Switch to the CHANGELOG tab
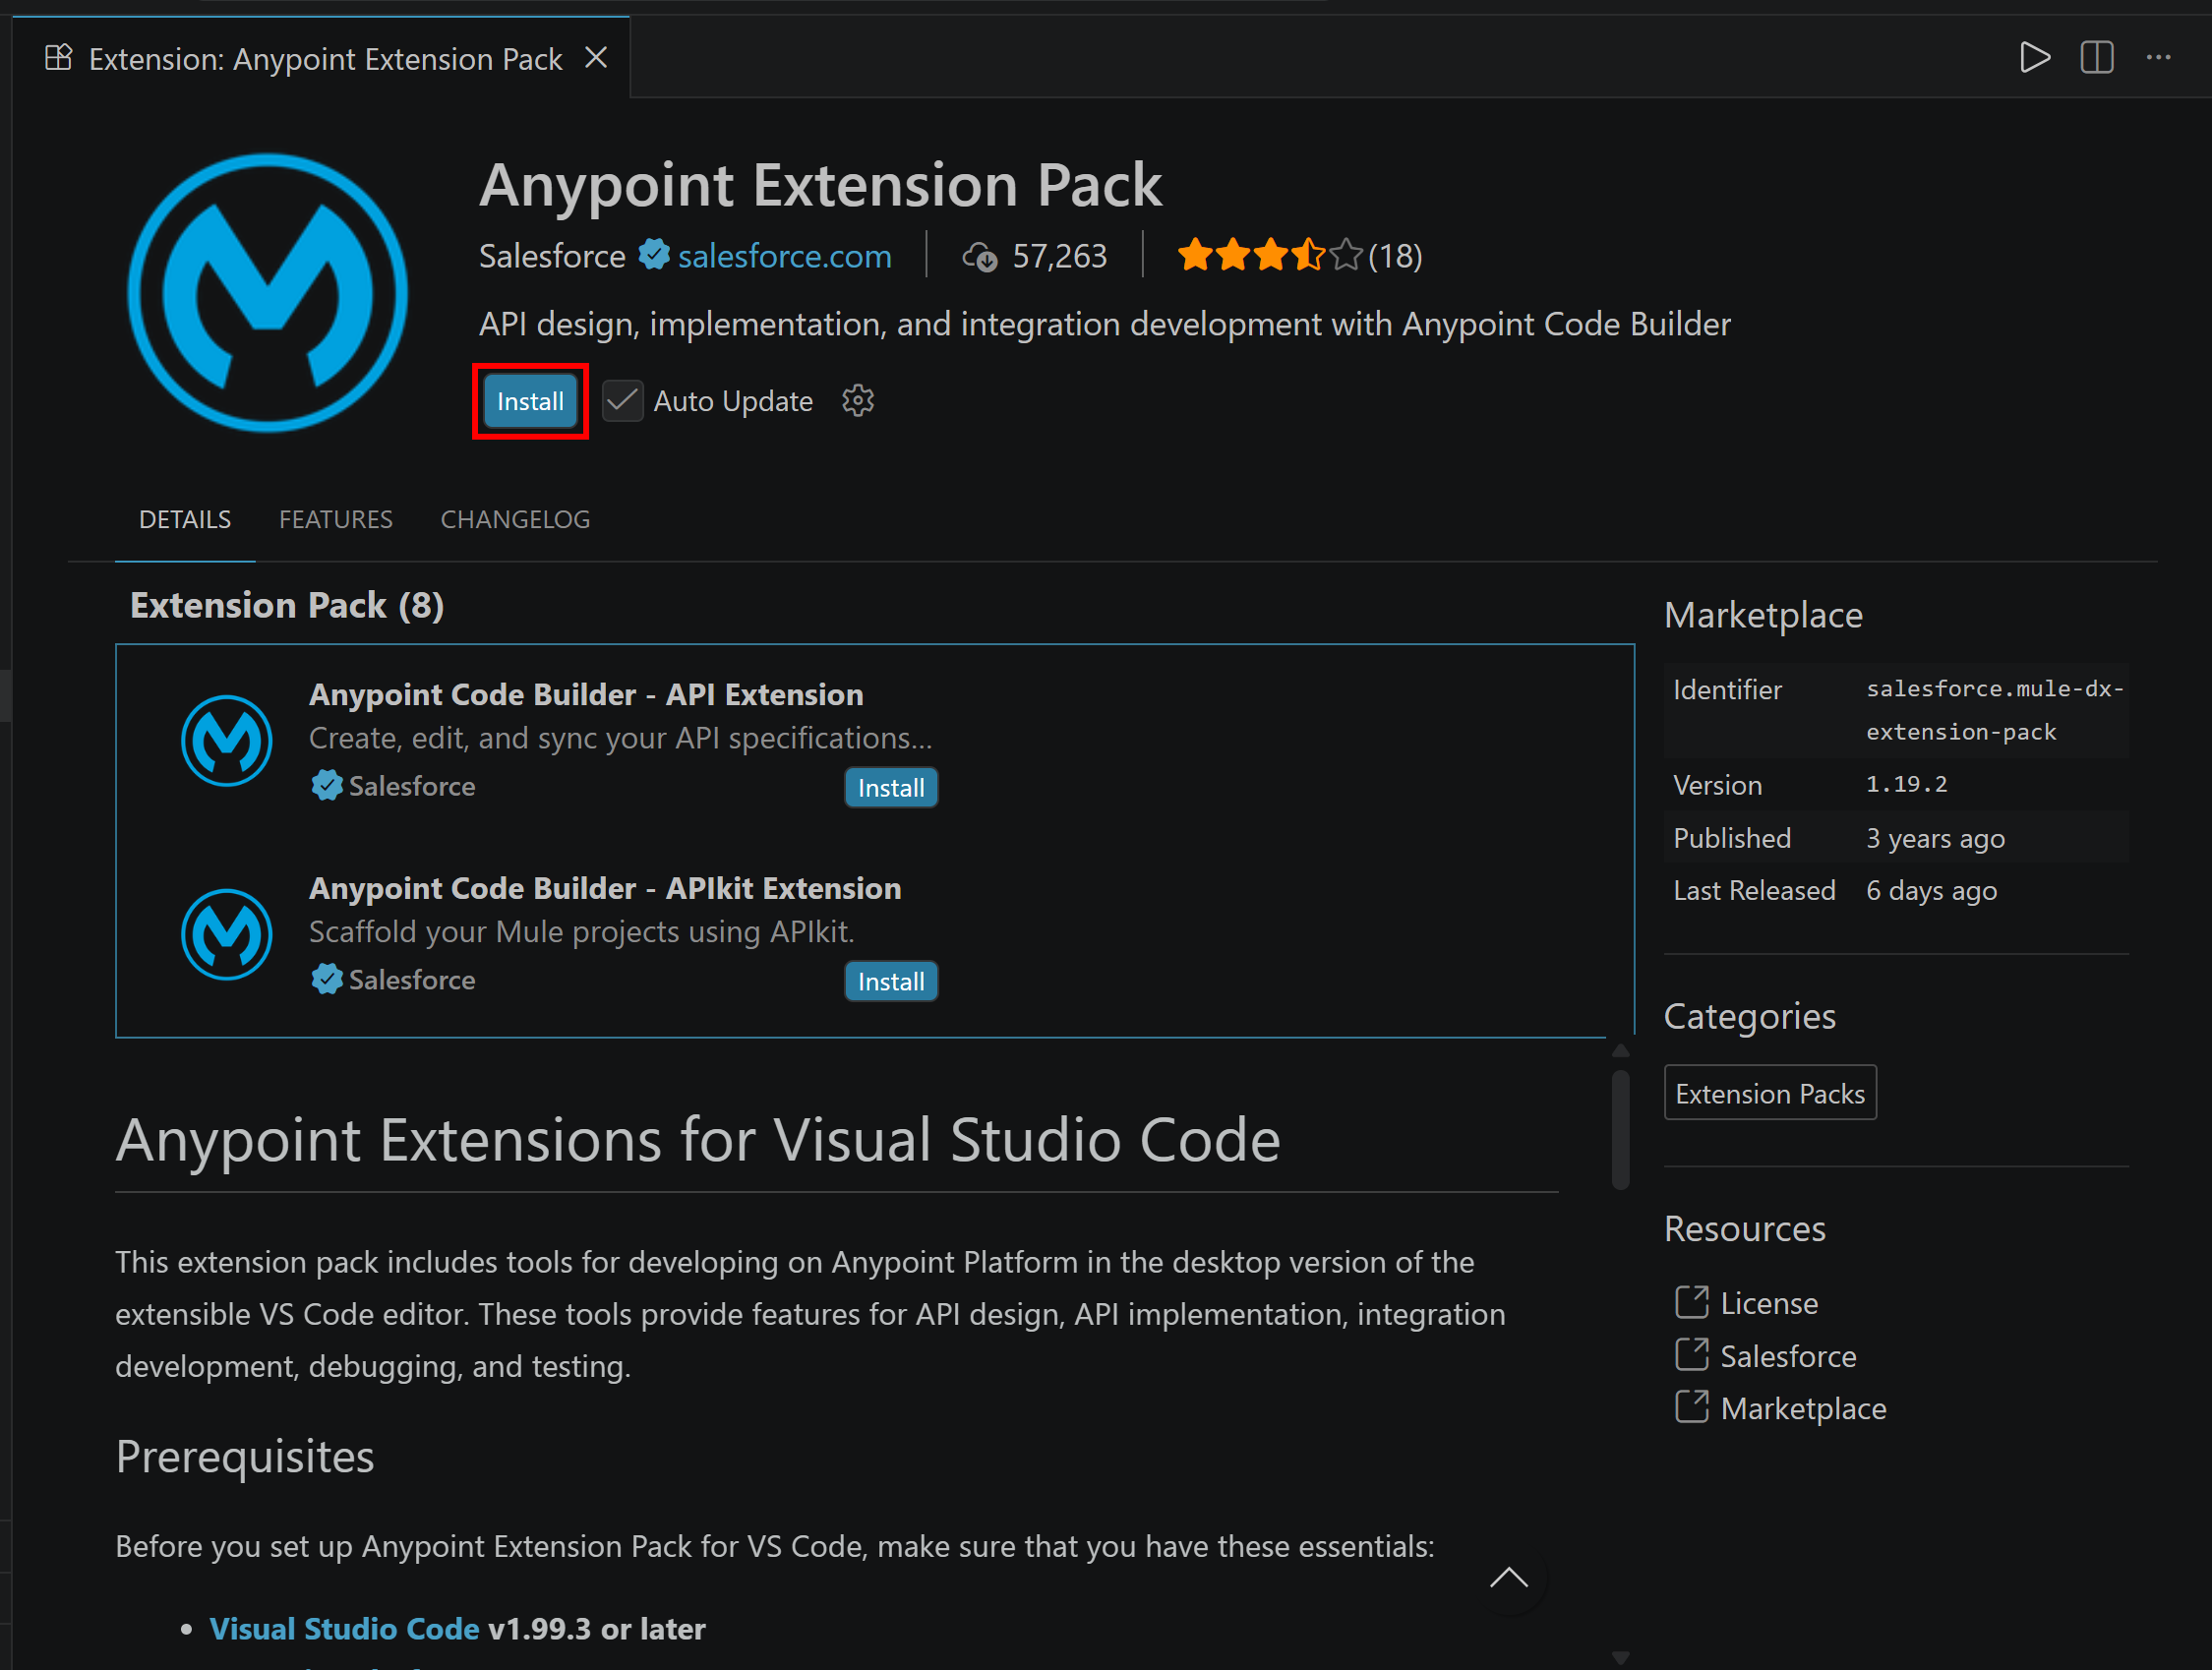The width and height of the screenshot is (2212, 1670). 515,520
